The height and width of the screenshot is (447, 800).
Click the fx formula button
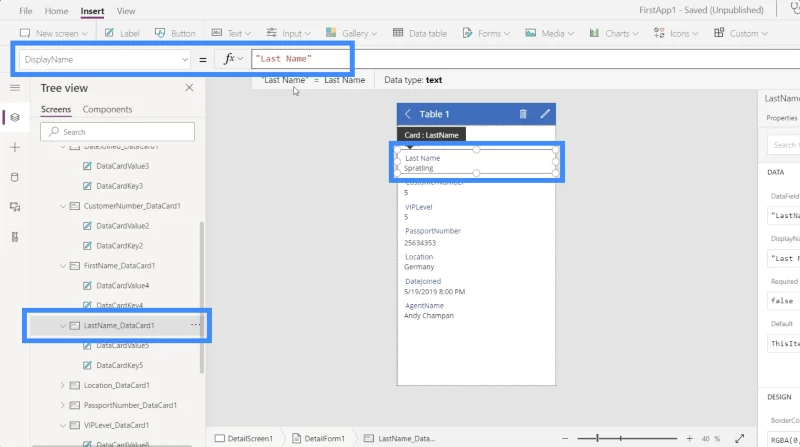pyautogui.click(x=233, y=59)
